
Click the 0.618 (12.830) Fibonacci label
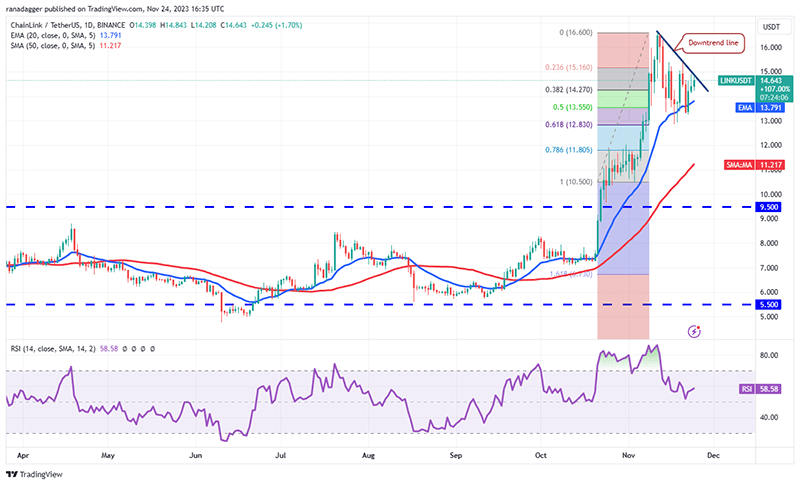click(x=569, y=124)
